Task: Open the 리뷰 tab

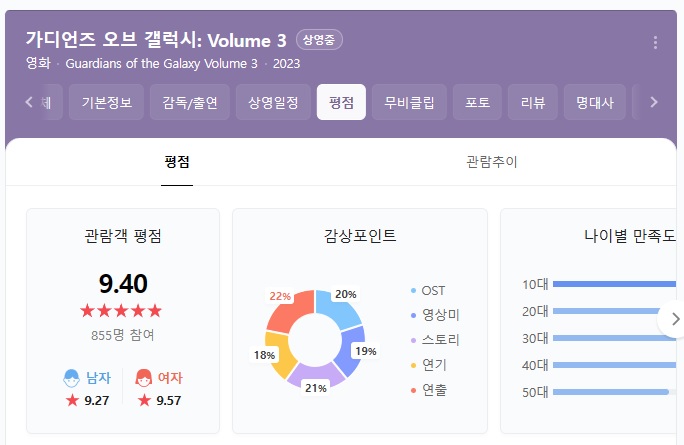Action: coord(533,102)
